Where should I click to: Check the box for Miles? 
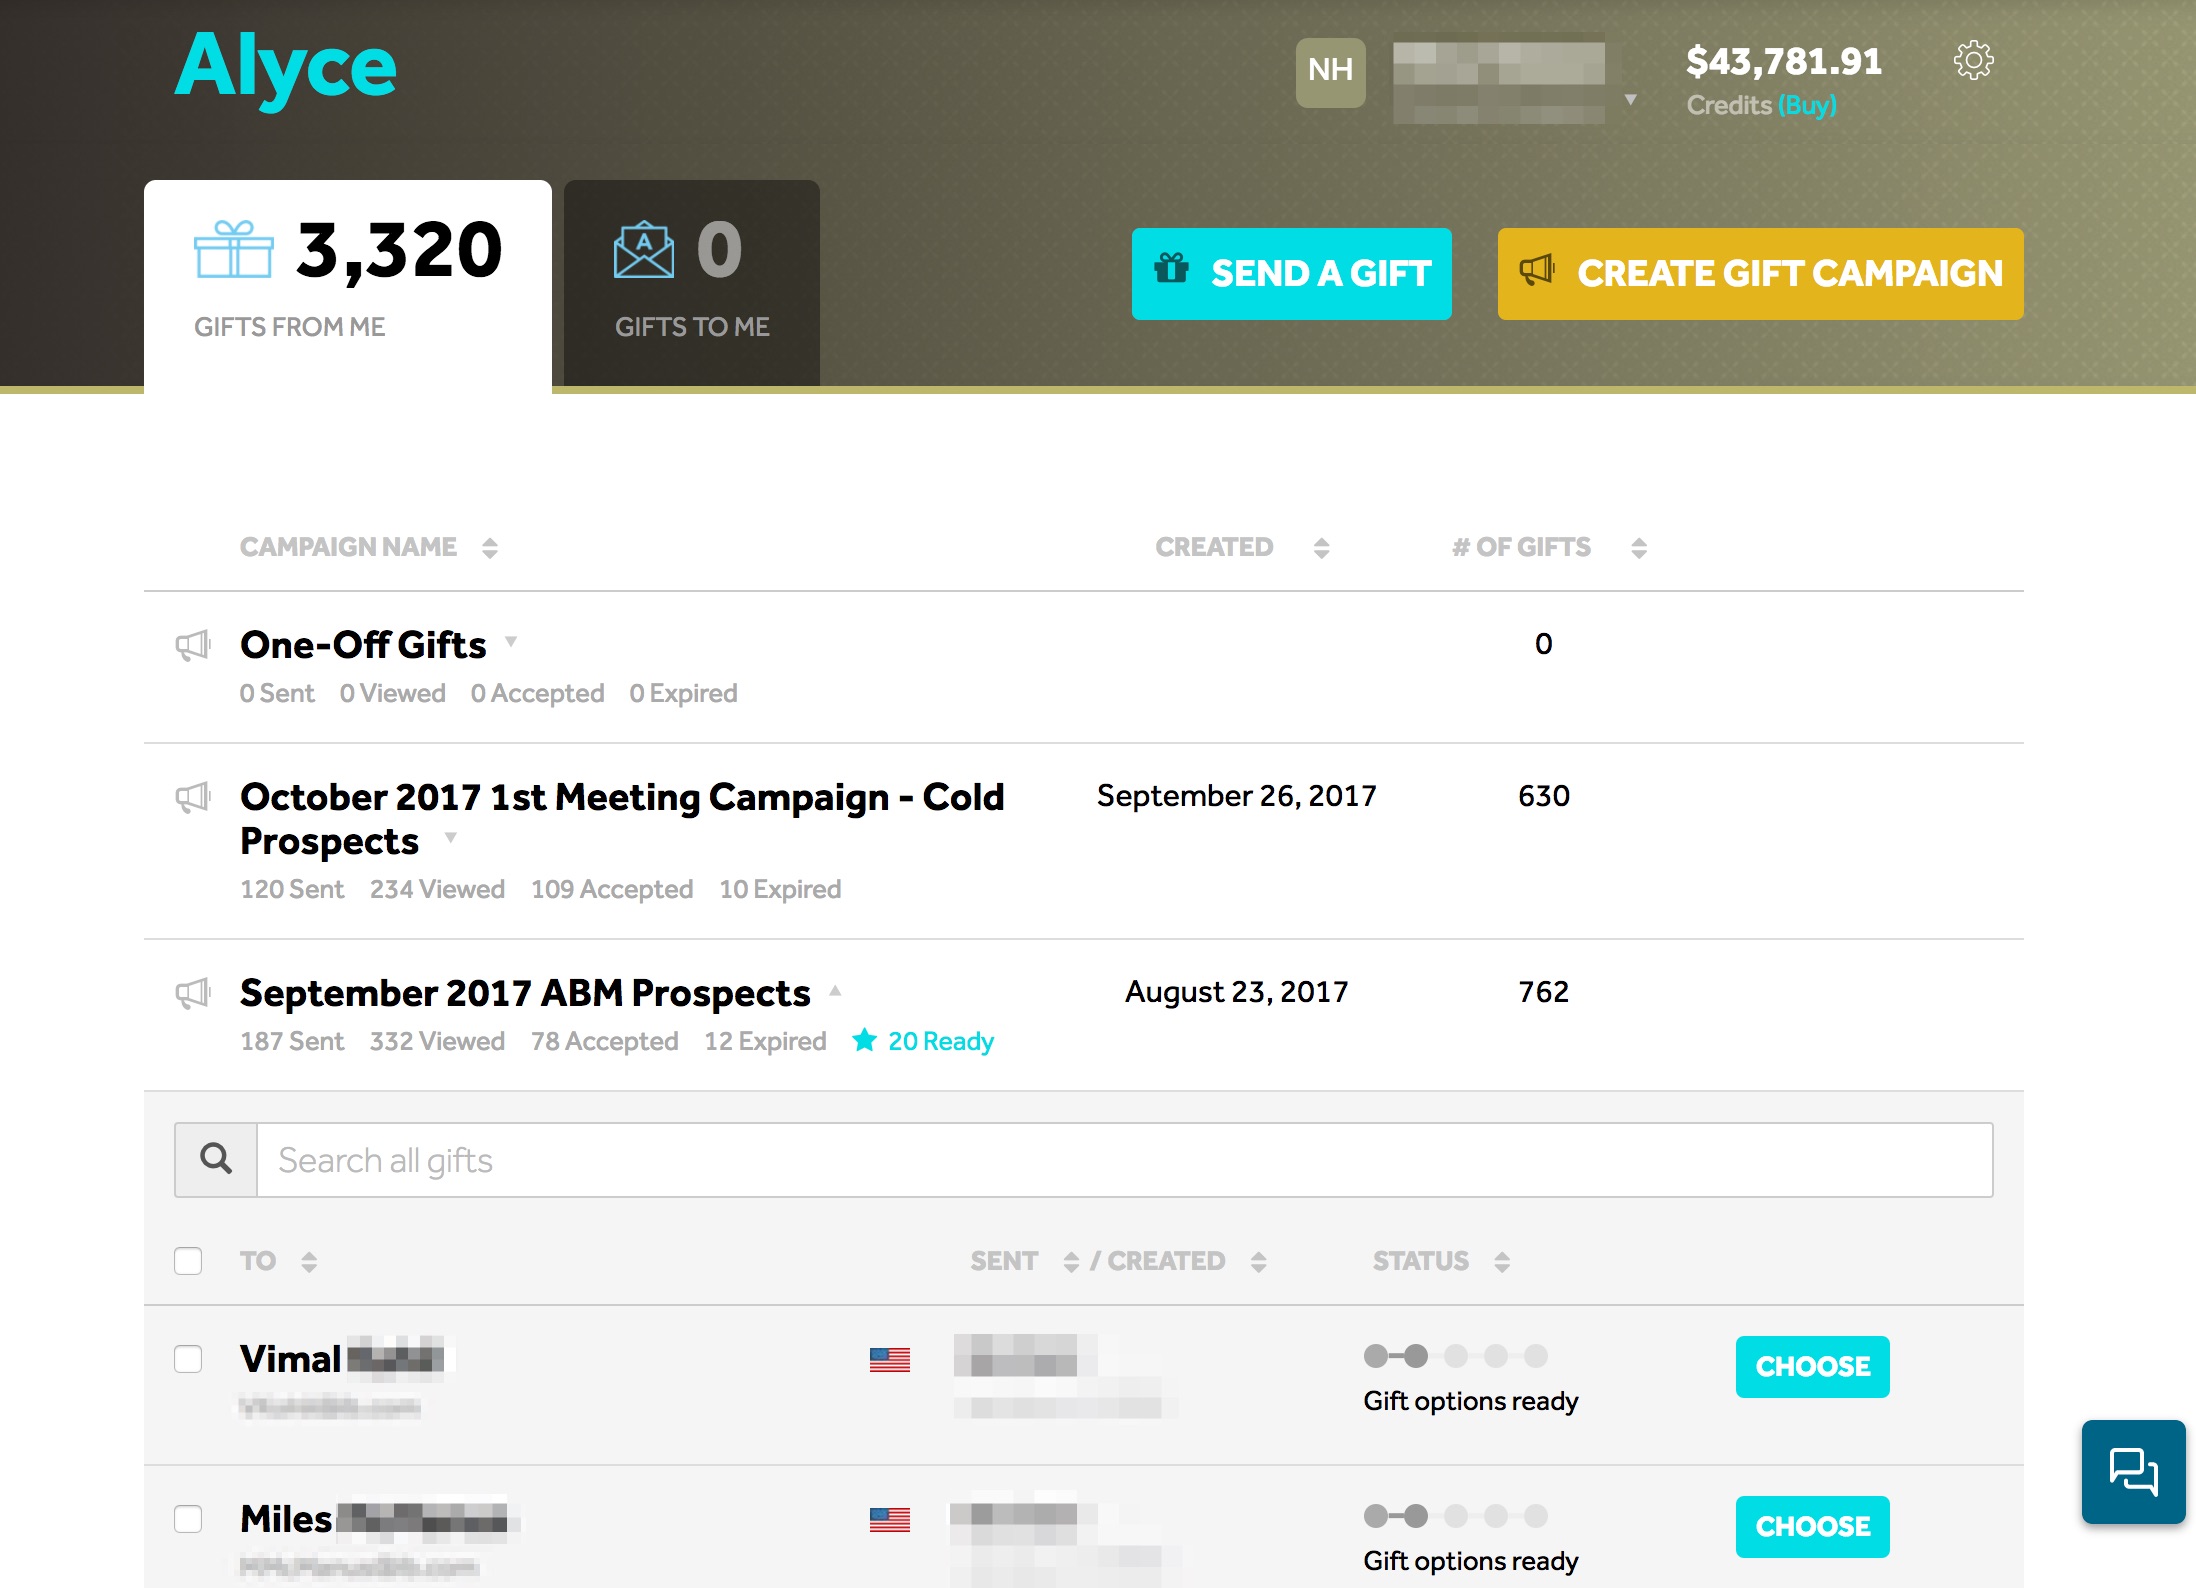(188, 1519)
